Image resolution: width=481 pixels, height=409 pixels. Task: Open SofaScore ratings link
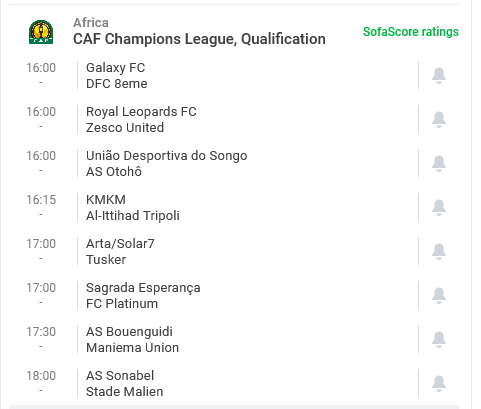click(411, 32)
